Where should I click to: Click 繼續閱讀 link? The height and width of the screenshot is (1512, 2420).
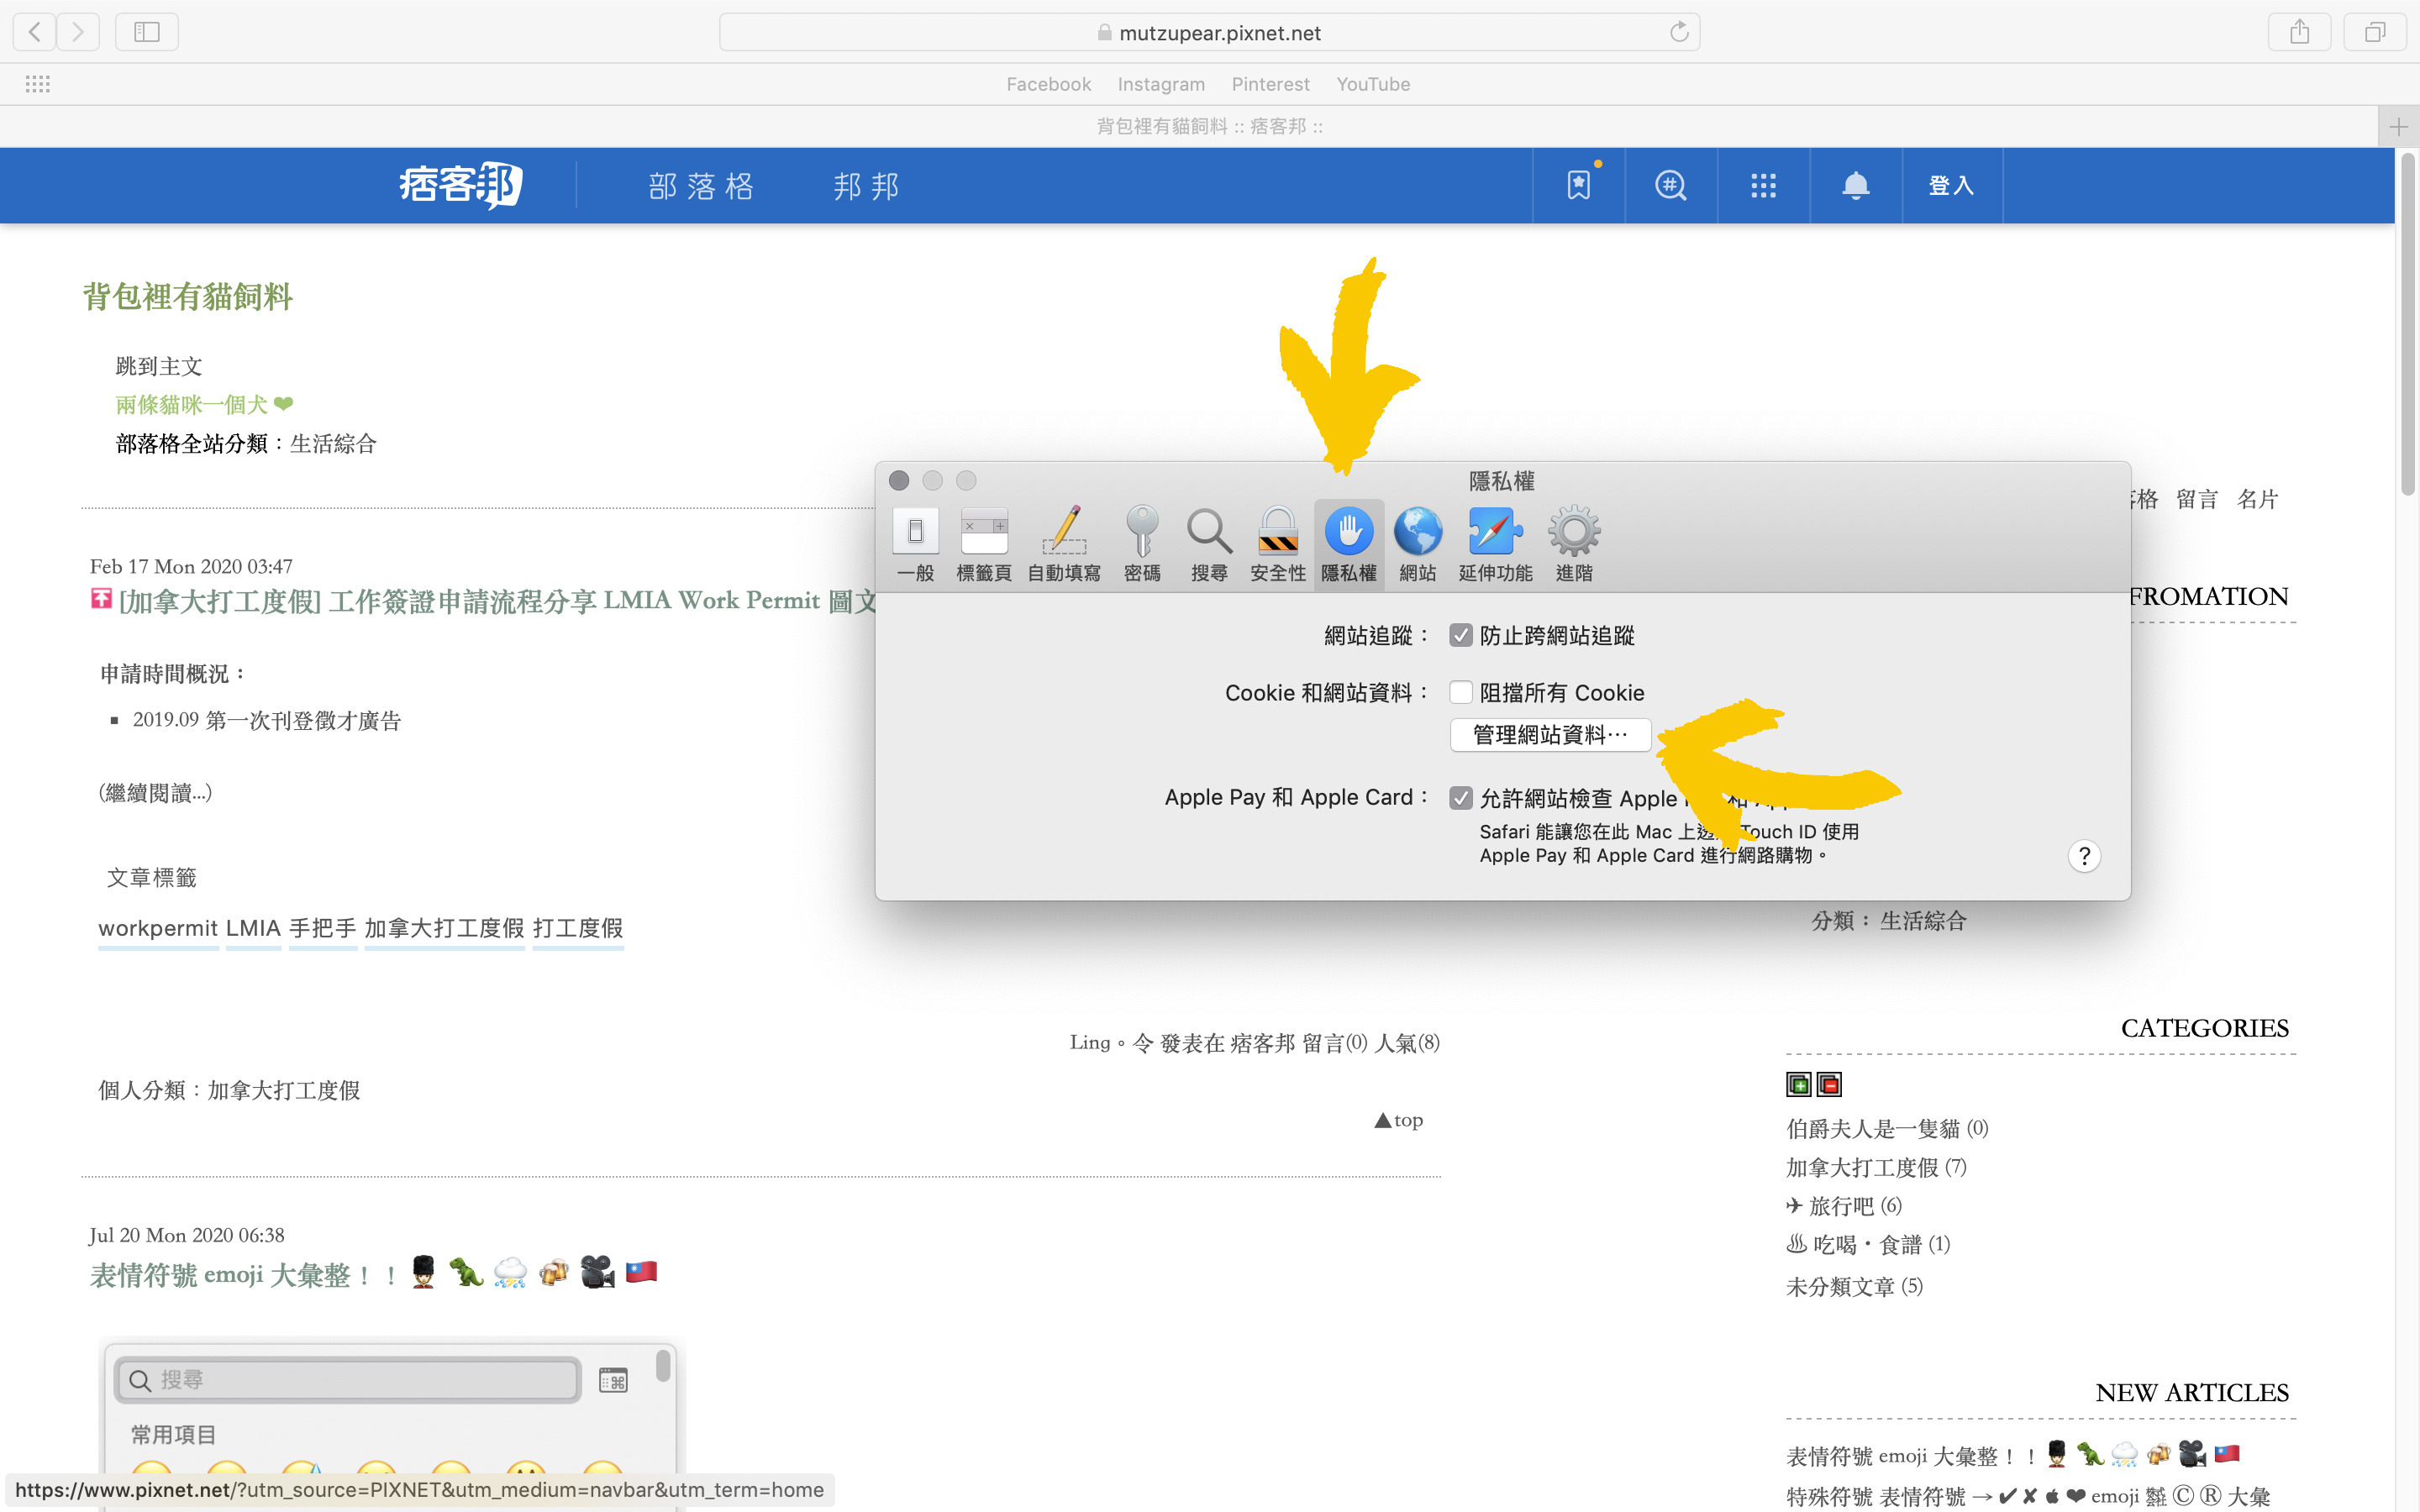155,793
